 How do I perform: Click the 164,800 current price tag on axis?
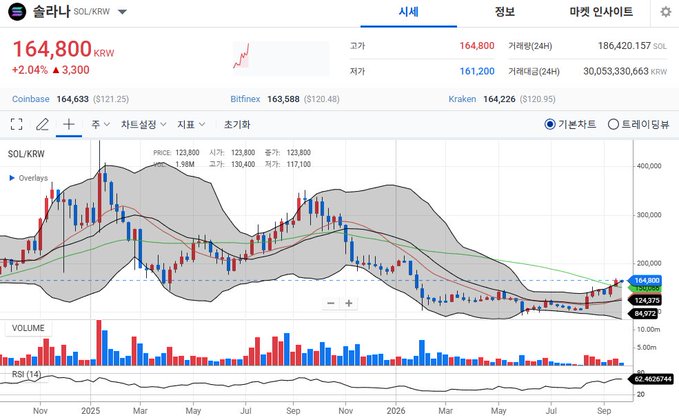(647, 281)
